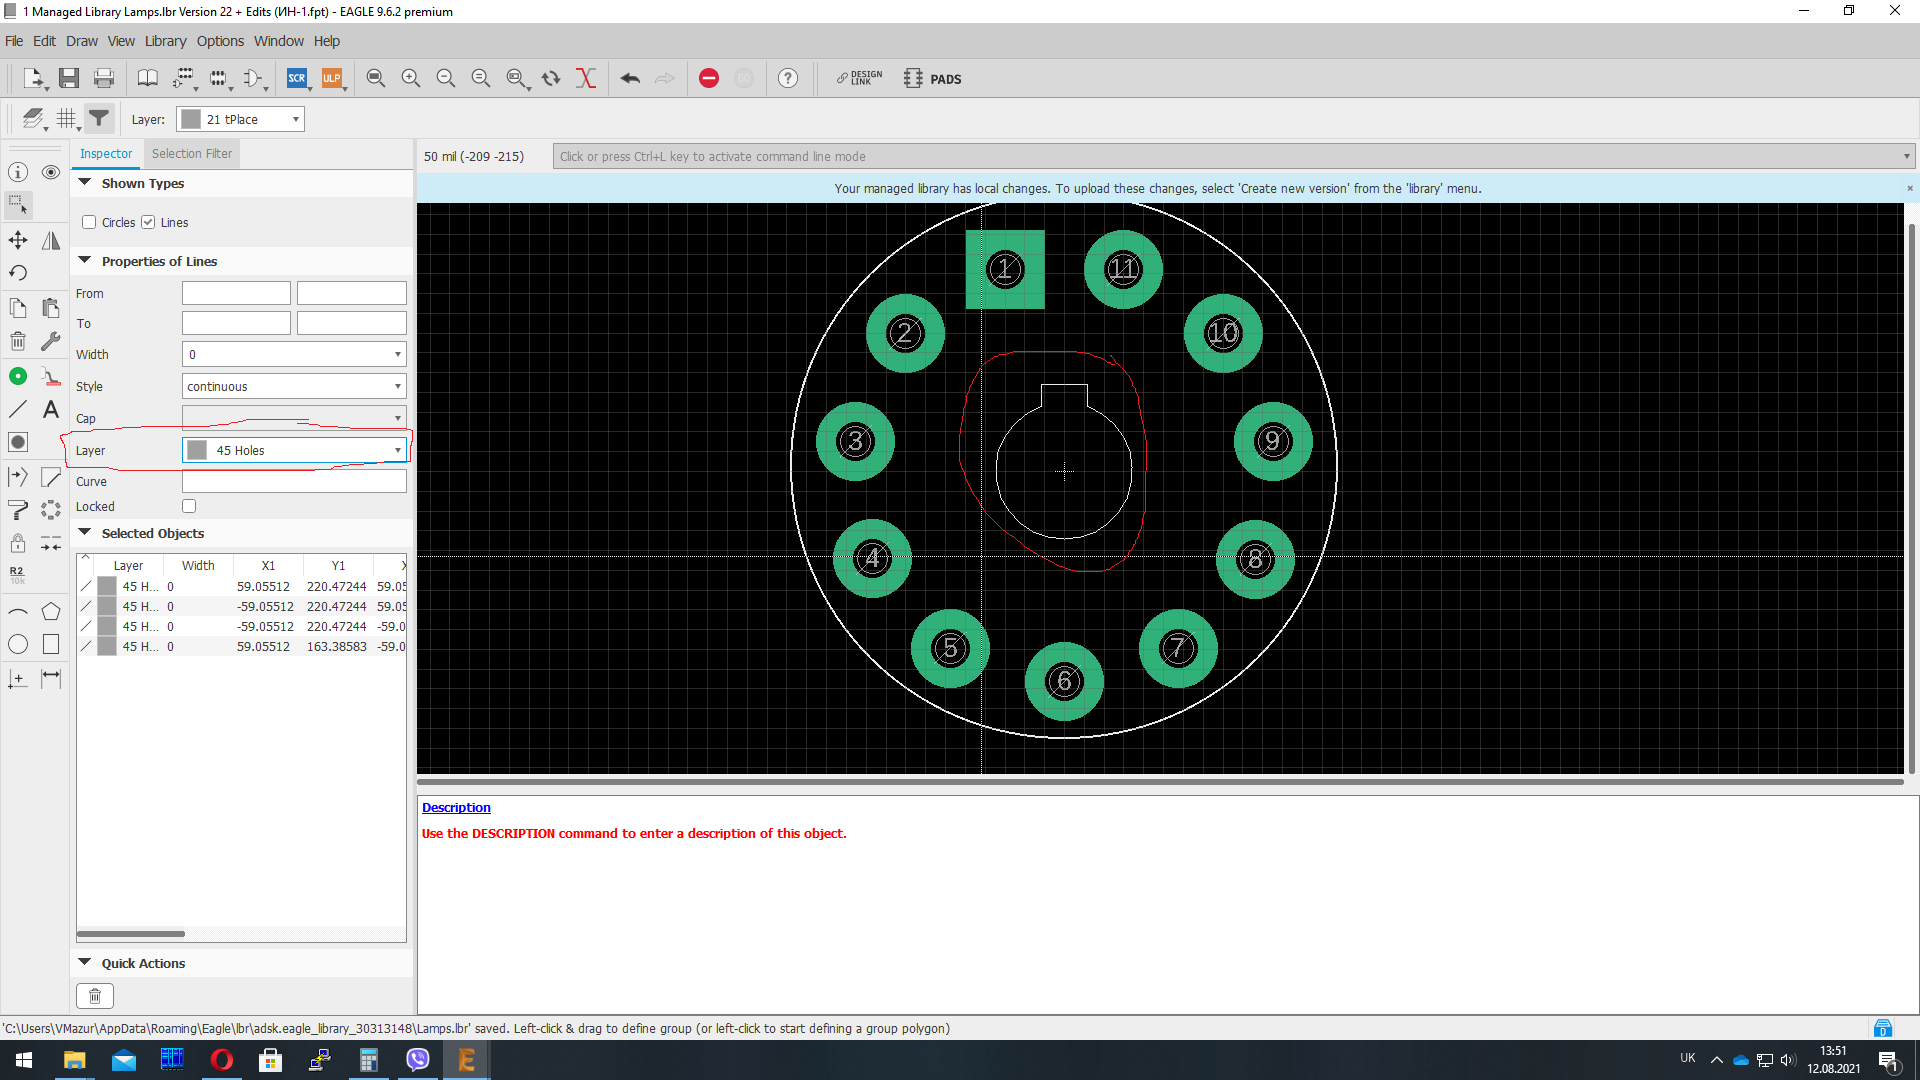
Task: Enable the Circles checkbox
Action: click(89, 222)
